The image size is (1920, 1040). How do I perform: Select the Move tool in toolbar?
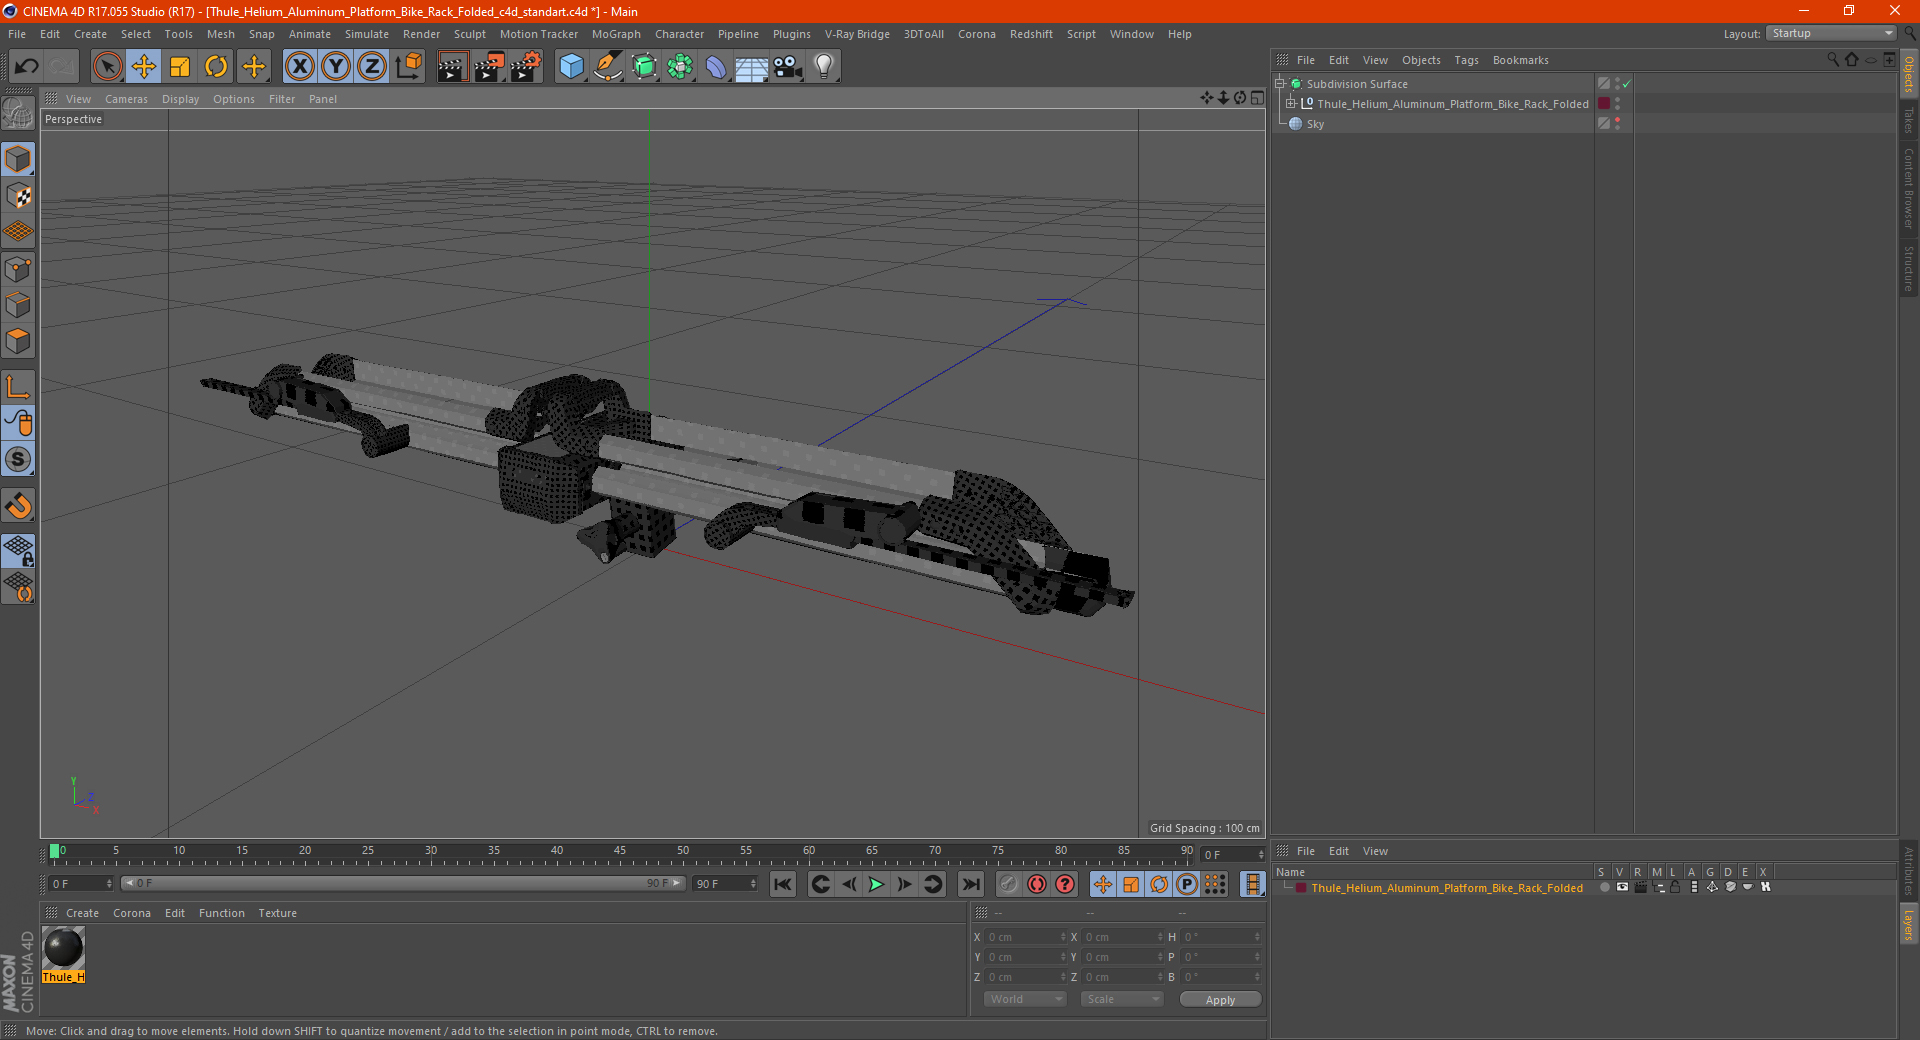coord(144,67)
